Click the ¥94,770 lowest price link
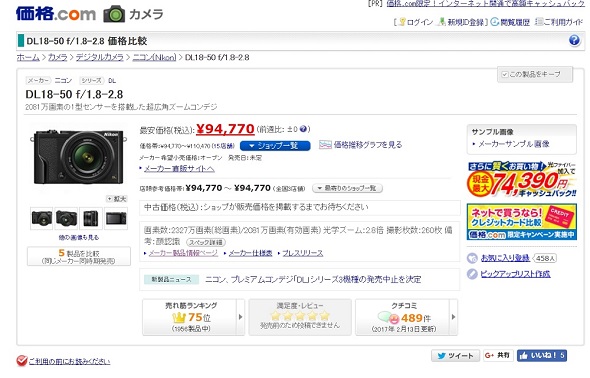This screenshot has width=590, height=378. point(225,129)
